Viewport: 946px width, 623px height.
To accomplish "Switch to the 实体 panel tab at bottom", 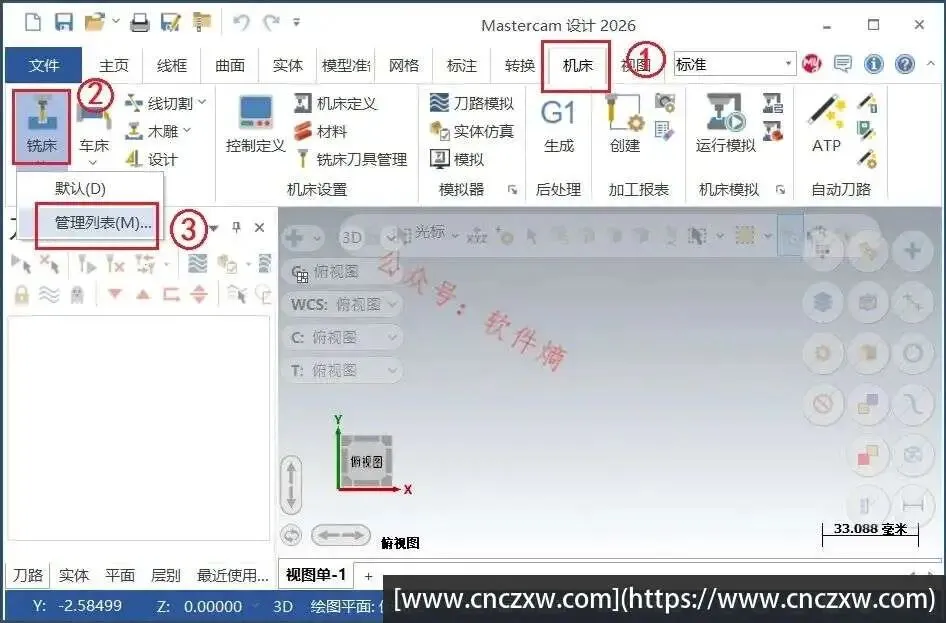I will [74, 575].
